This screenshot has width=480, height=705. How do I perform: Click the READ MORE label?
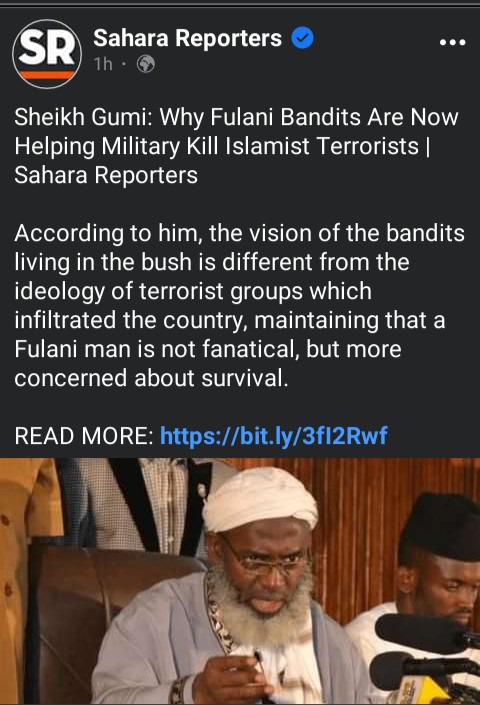coord(84,436)
